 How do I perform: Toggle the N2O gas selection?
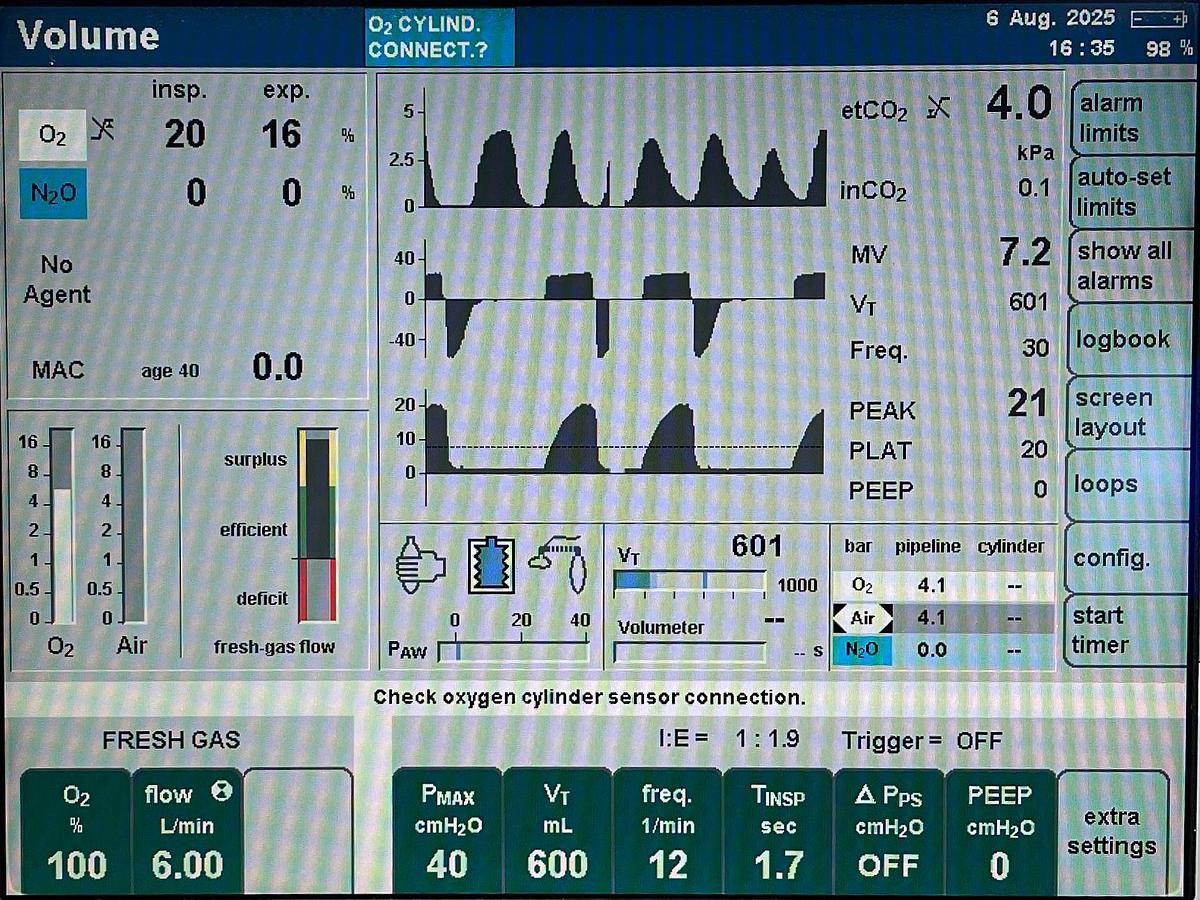(52, 192)
